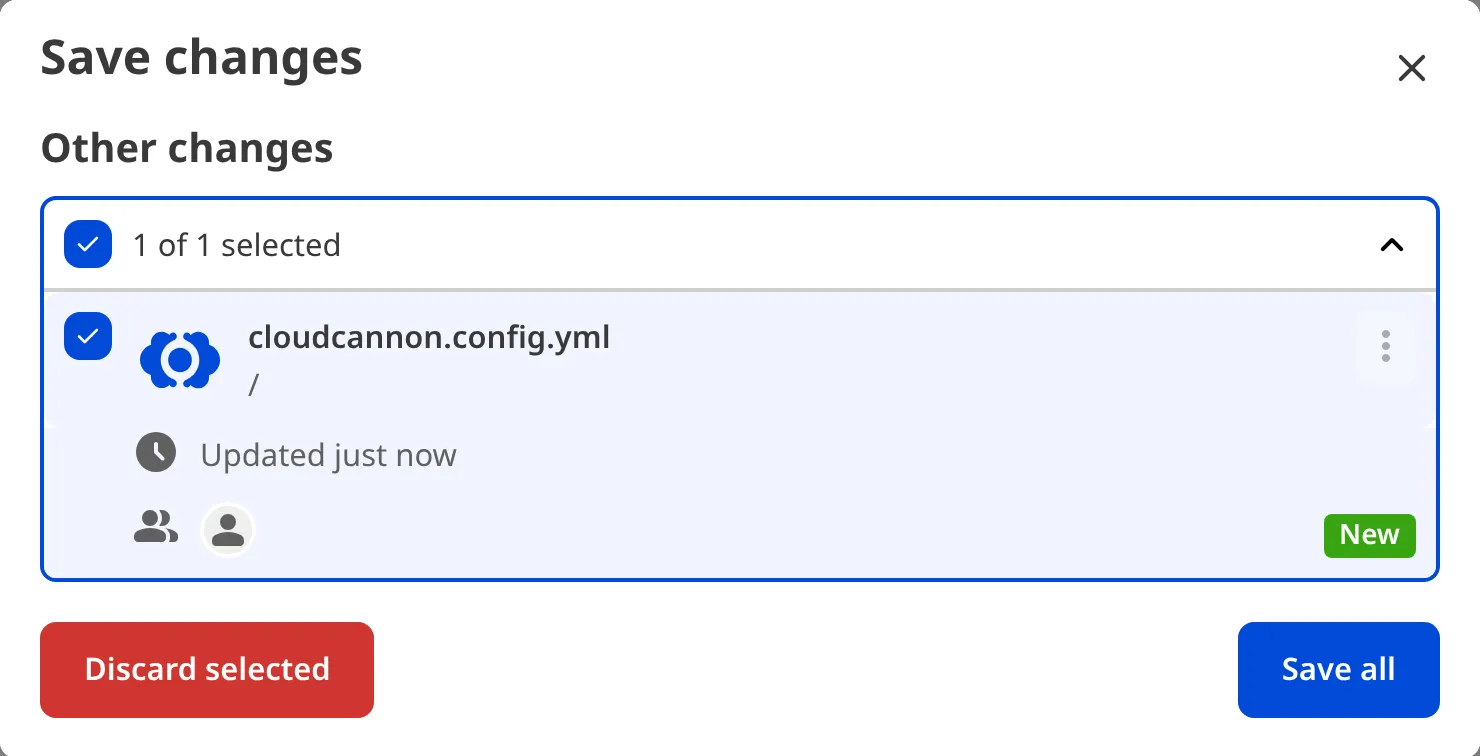Open the three-dot options menu for cloudcannon.config.yml
Image resolution: width=1480 pixels, height=756 pixels.
1386,346
